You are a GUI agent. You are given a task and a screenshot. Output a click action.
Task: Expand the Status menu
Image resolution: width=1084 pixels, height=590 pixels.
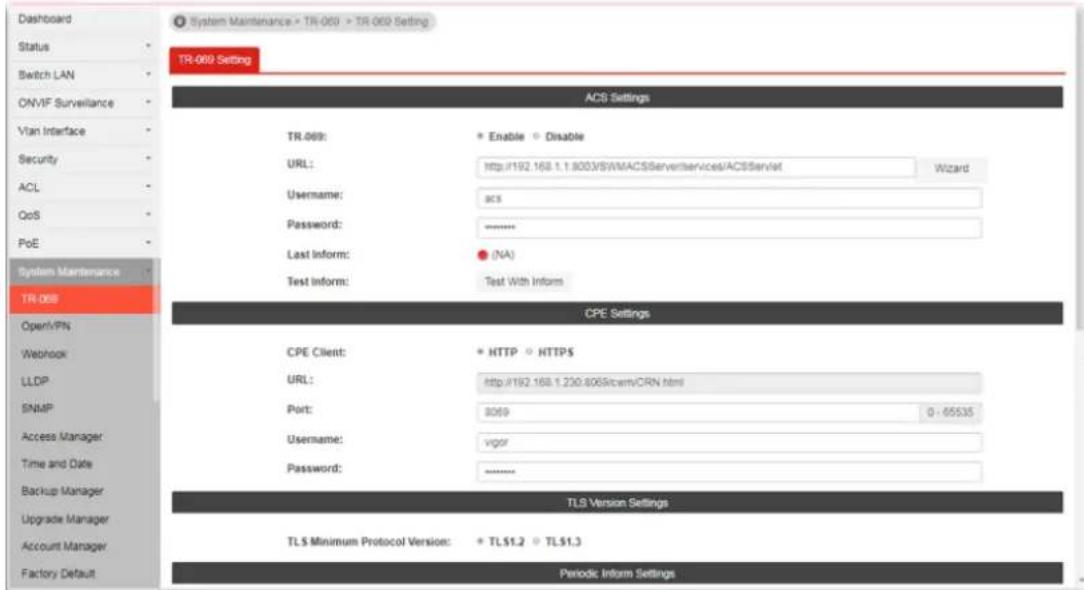[83, 47]
